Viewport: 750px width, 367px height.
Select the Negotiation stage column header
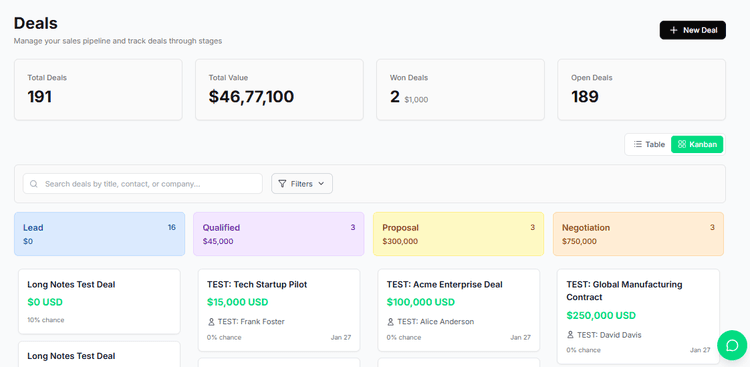tap(638, 234)
